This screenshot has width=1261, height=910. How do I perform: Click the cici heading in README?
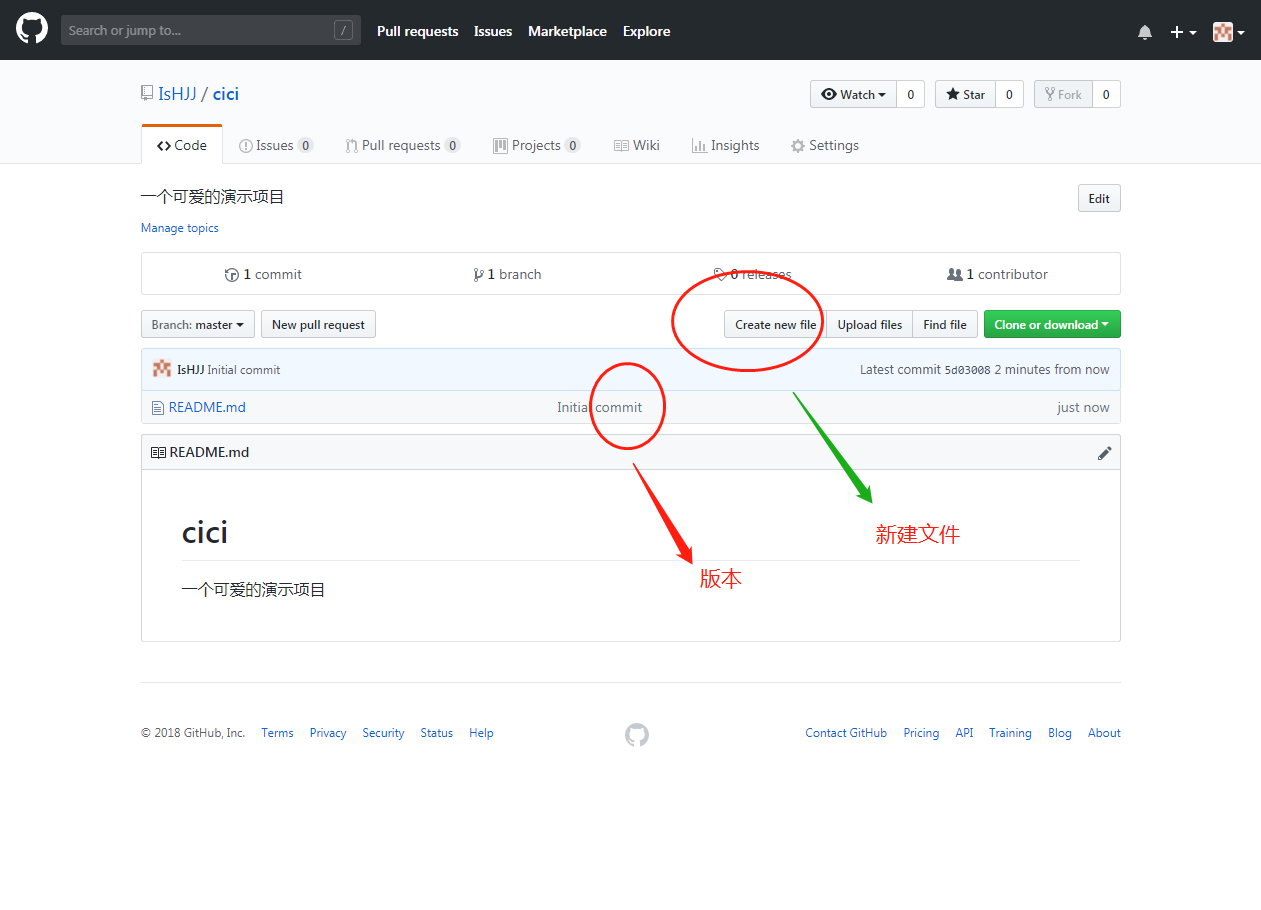205,532
